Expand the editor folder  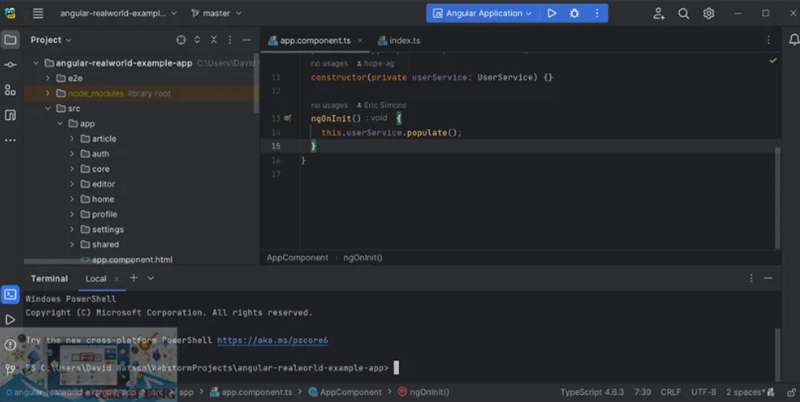[x=72, y=184]
